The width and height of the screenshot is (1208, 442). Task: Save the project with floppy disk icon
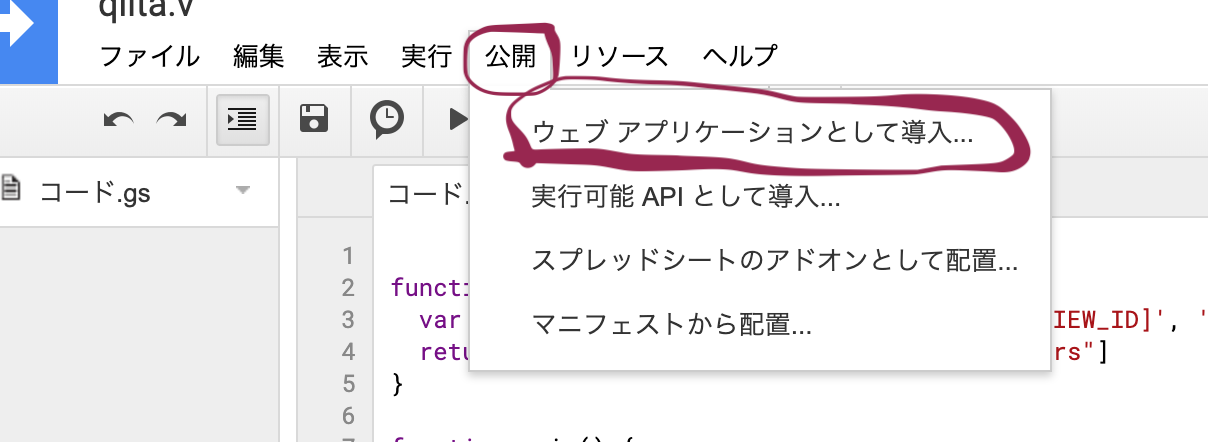click(315, 120)
